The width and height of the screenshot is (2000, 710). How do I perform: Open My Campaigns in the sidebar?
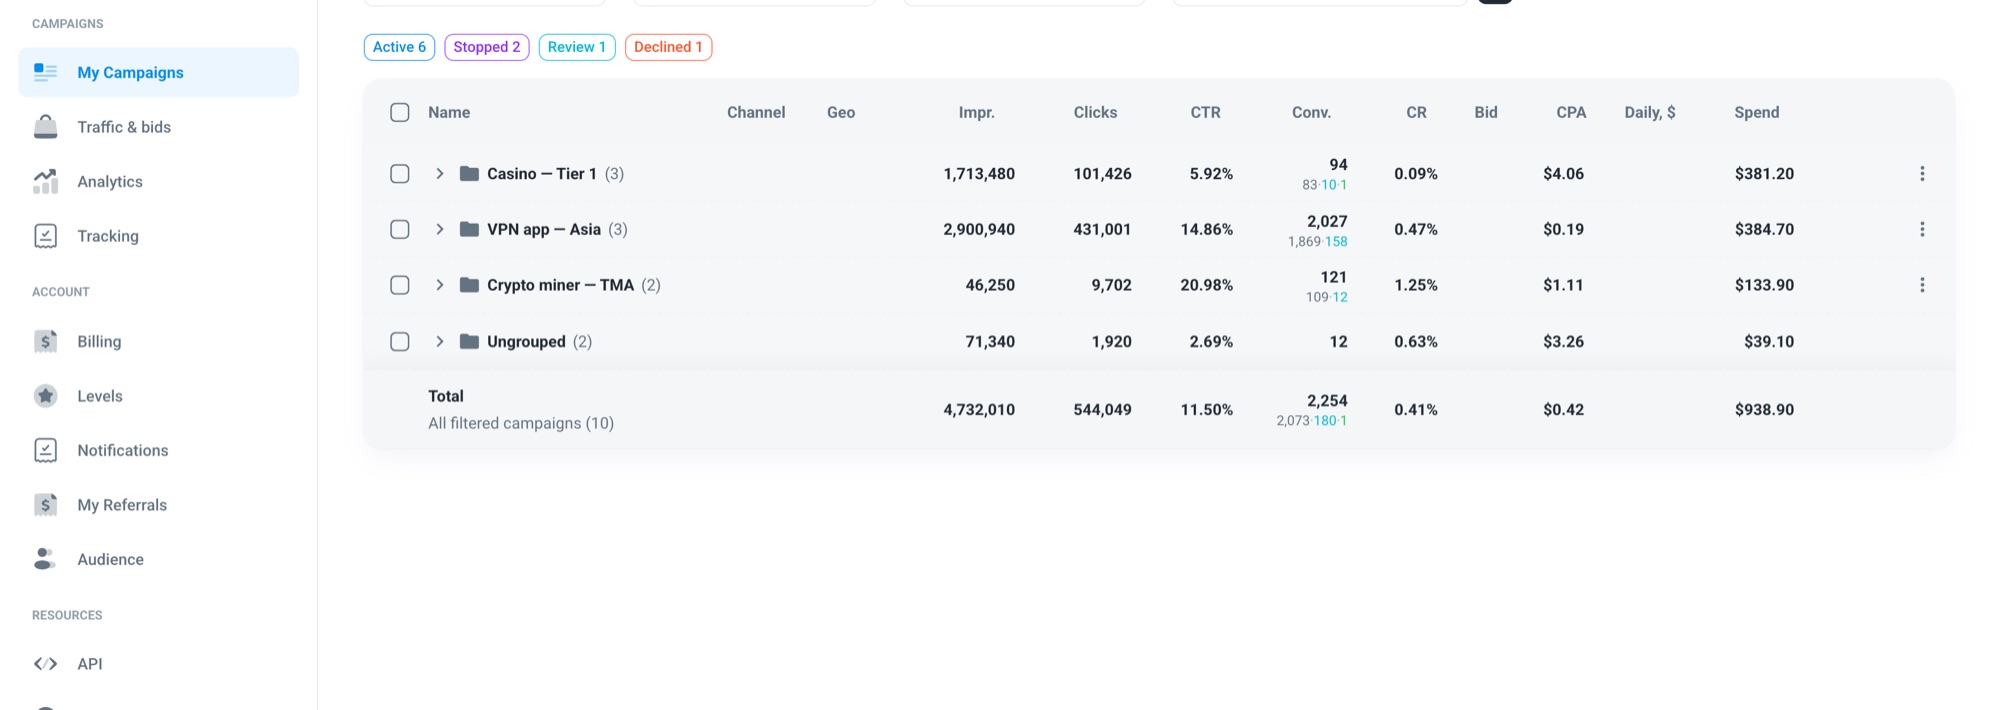159,72
